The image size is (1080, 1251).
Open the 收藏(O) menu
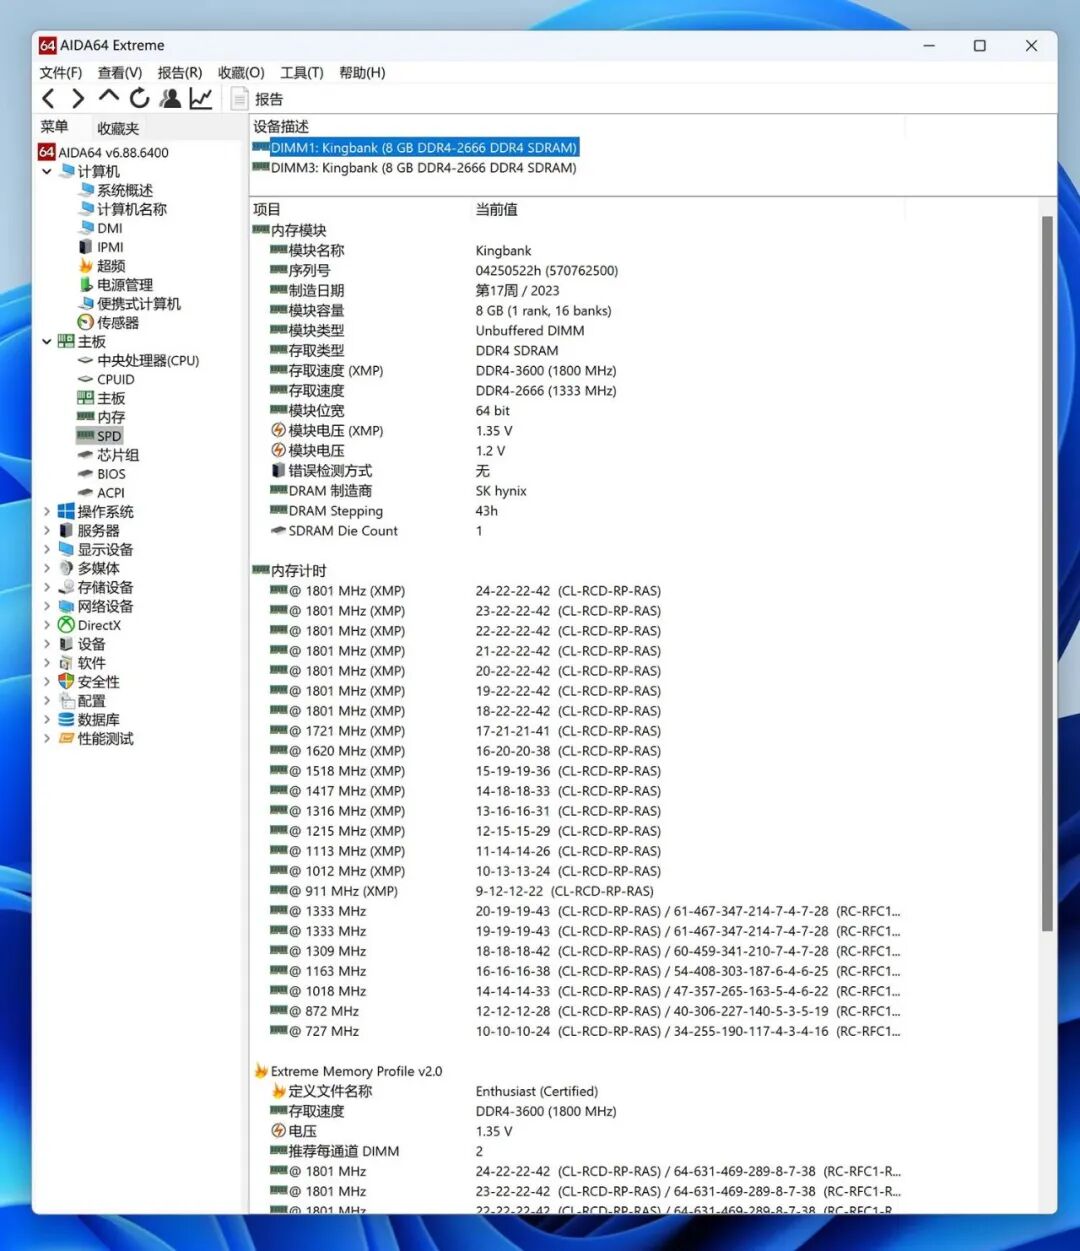point(241,73)
